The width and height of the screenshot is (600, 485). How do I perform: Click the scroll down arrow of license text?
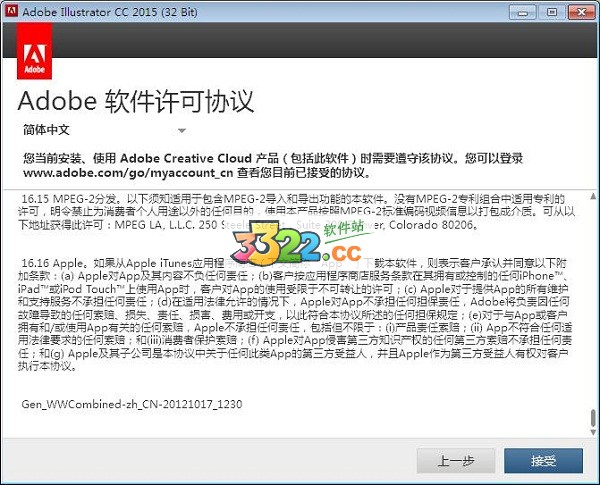(593, 432)
